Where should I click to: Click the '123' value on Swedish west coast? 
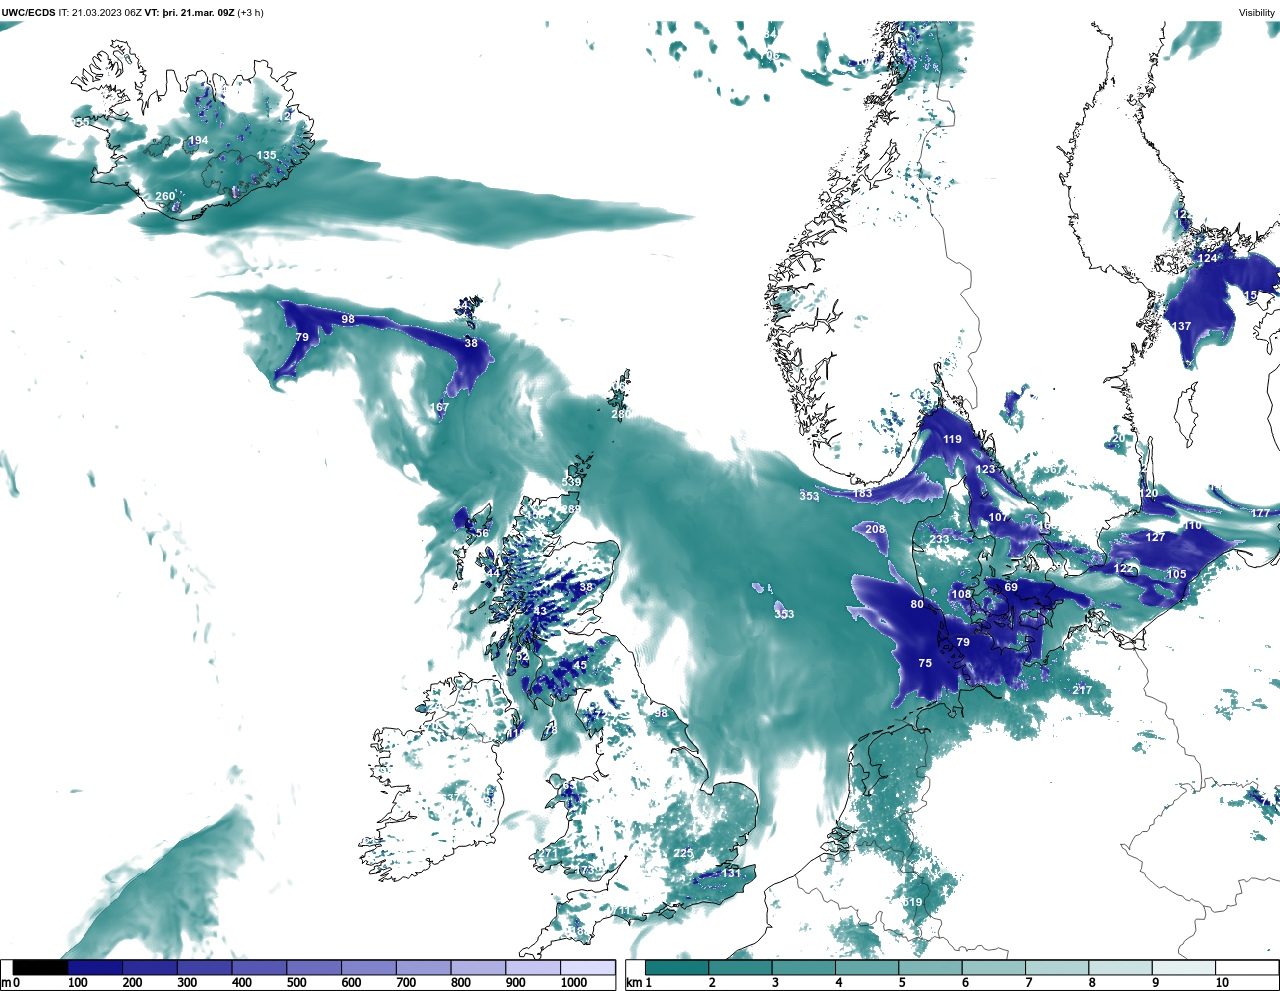pos(986,469)
